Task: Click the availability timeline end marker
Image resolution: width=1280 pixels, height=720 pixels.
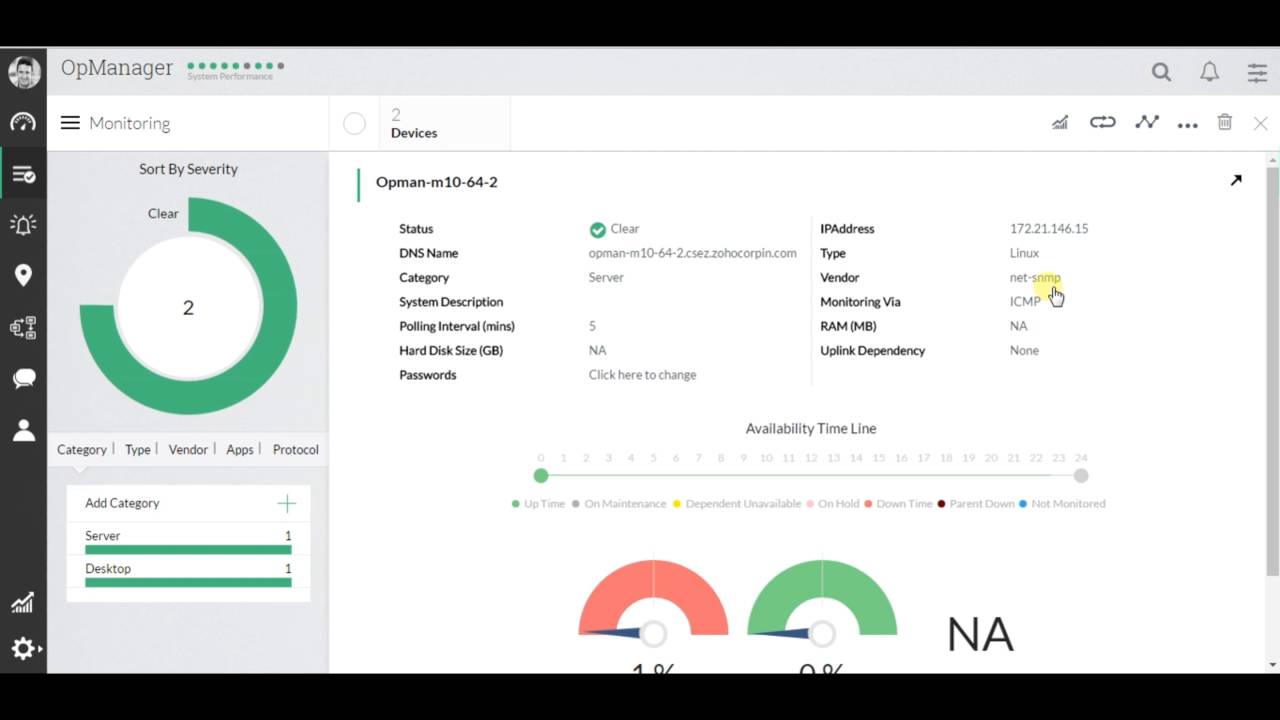Action: click(1081, 476)
